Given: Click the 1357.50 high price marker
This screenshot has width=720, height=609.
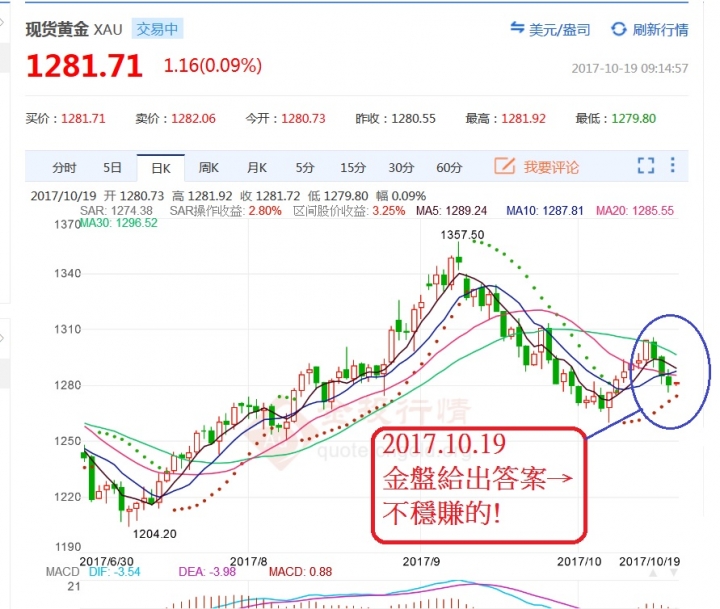Looking at the screenshot, I should (462, 235).
